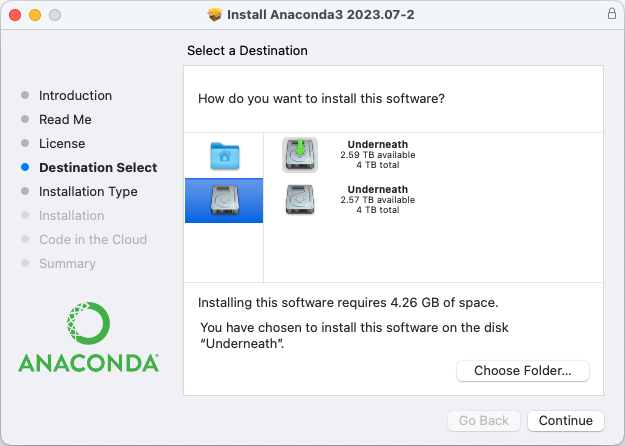
Task: Select the Destination Select step
Action: (97, 168)
